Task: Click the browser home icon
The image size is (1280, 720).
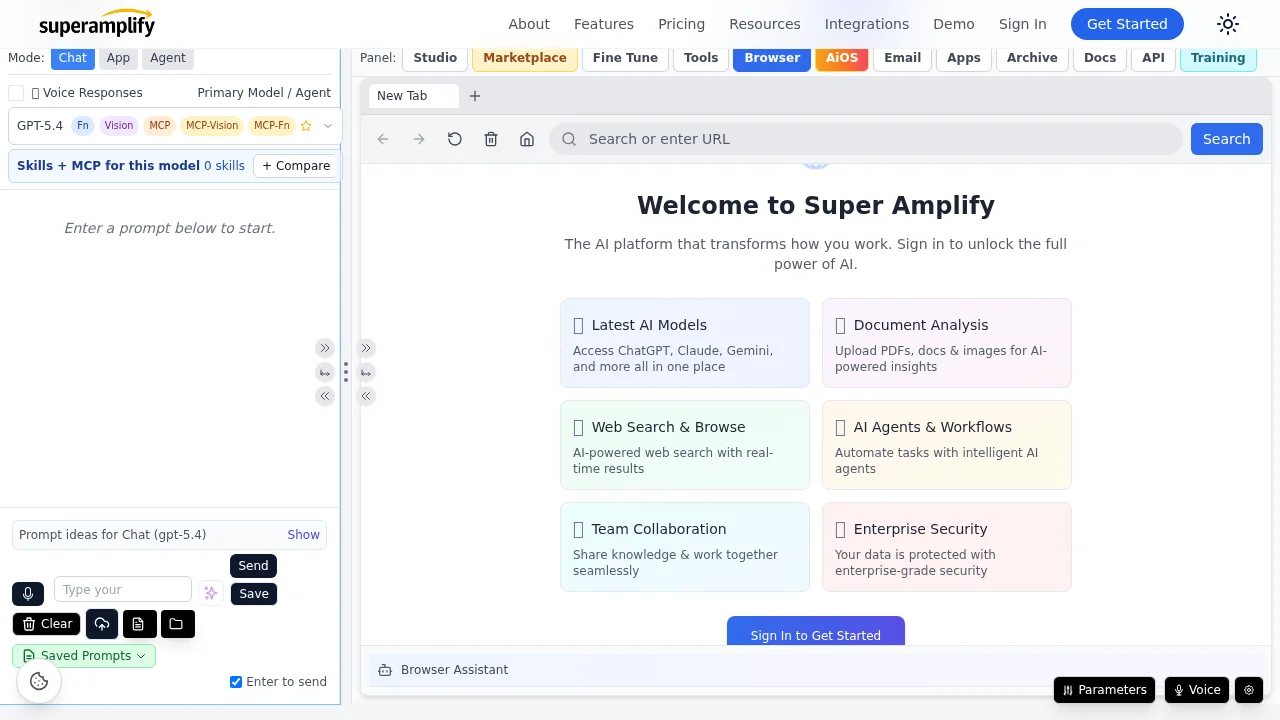Action: tap(527, 139)
